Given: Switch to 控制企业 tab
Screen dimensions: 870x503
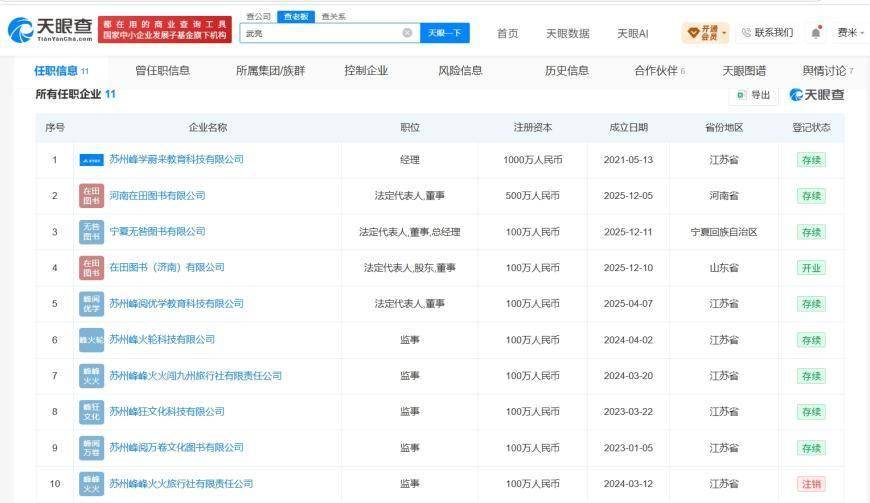Looking at the screenshot, I should pyautogui.click(x=366, y=71).
